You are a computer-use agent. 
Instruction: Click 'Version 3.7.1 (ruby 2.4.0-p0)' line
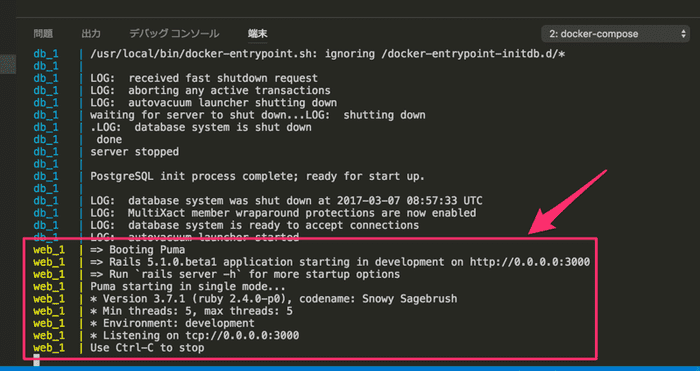point(274,299)
